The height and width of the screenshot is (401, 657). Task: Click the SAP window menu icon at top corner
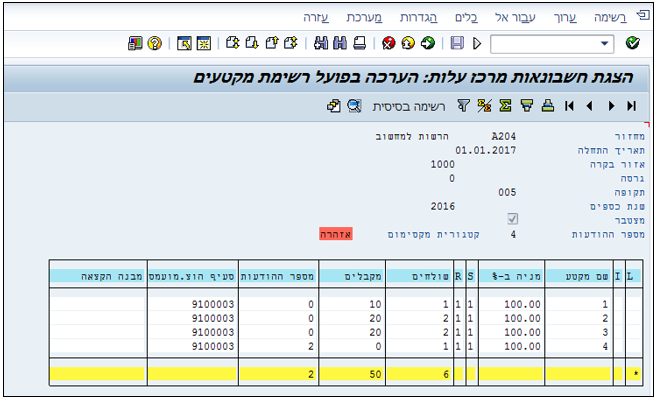pyautogui.click(x=643, y=16)
